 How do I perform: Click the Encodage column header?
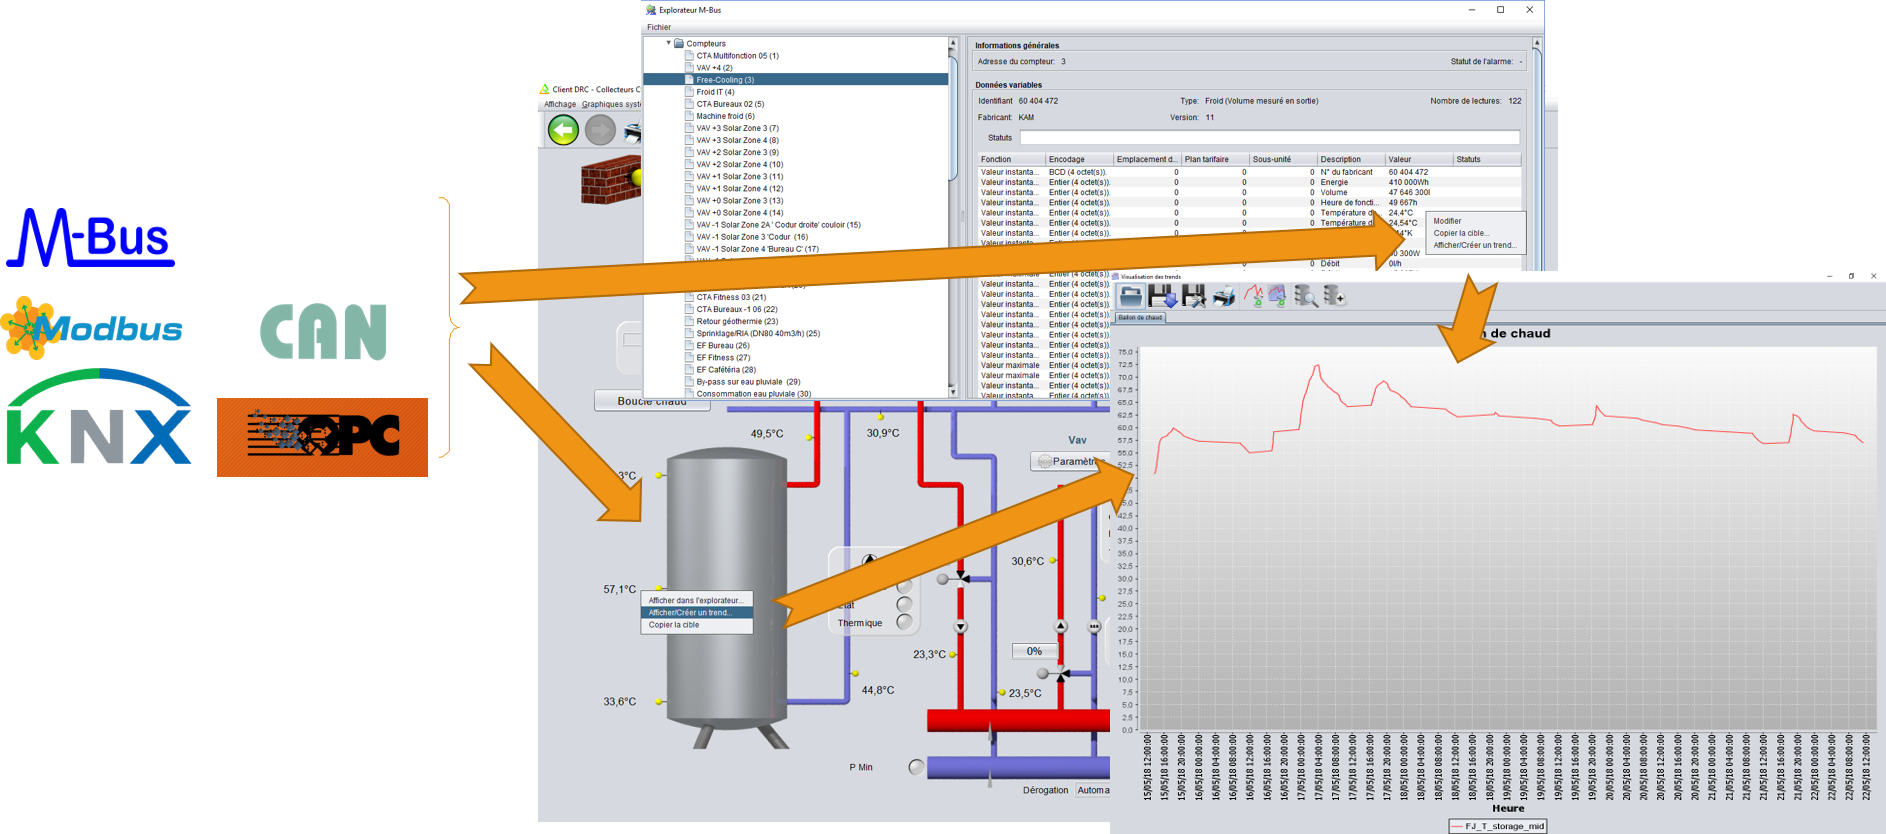1079,159
